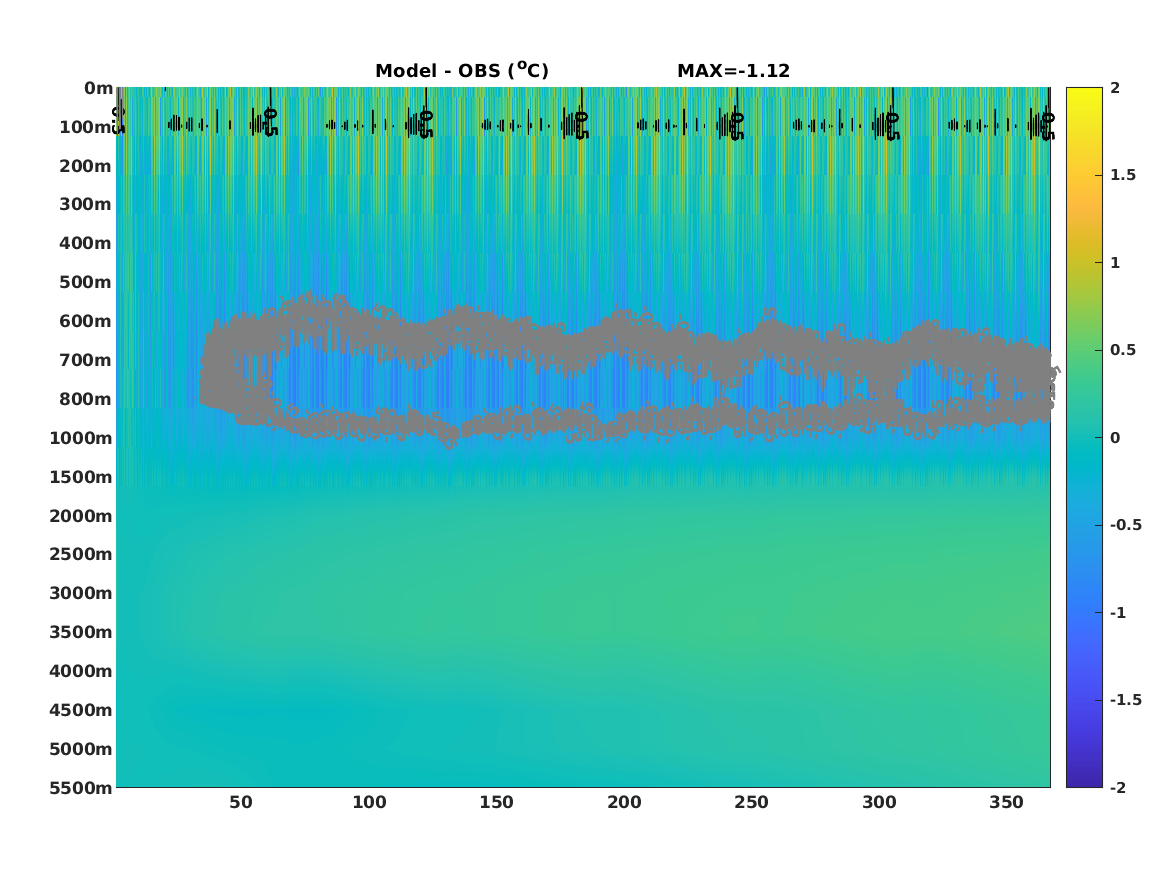Image resolution: width=1167 pixels, height=875 pixels.
Task: Click the '1000m' depth axis label
Action: pyautogui.click(x=81, y=438)
